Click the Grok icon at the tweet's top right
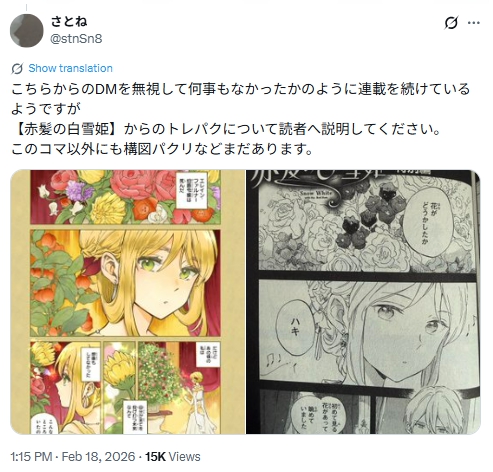Screen dimensions: 493x472 pyautogui.click(x=451, y=23)
